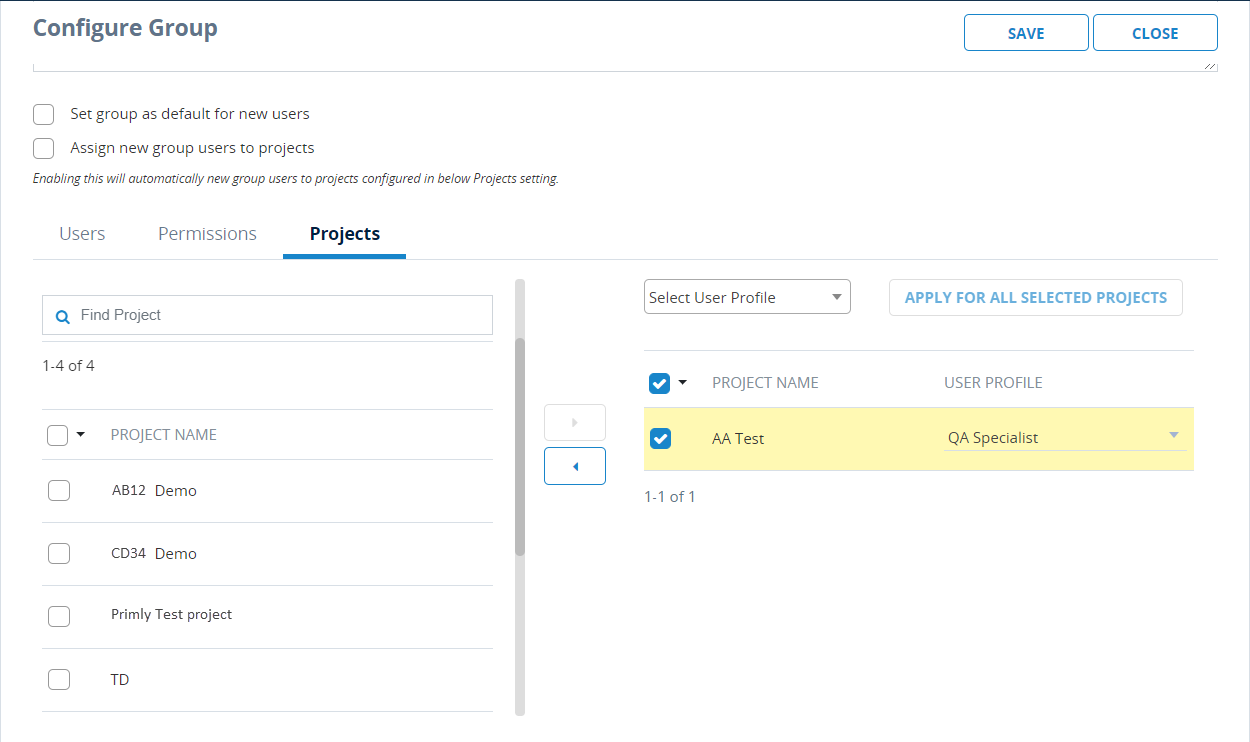1250x742 pixels.
Task: Check the Primly Test project box
Action: coord(59,616)
